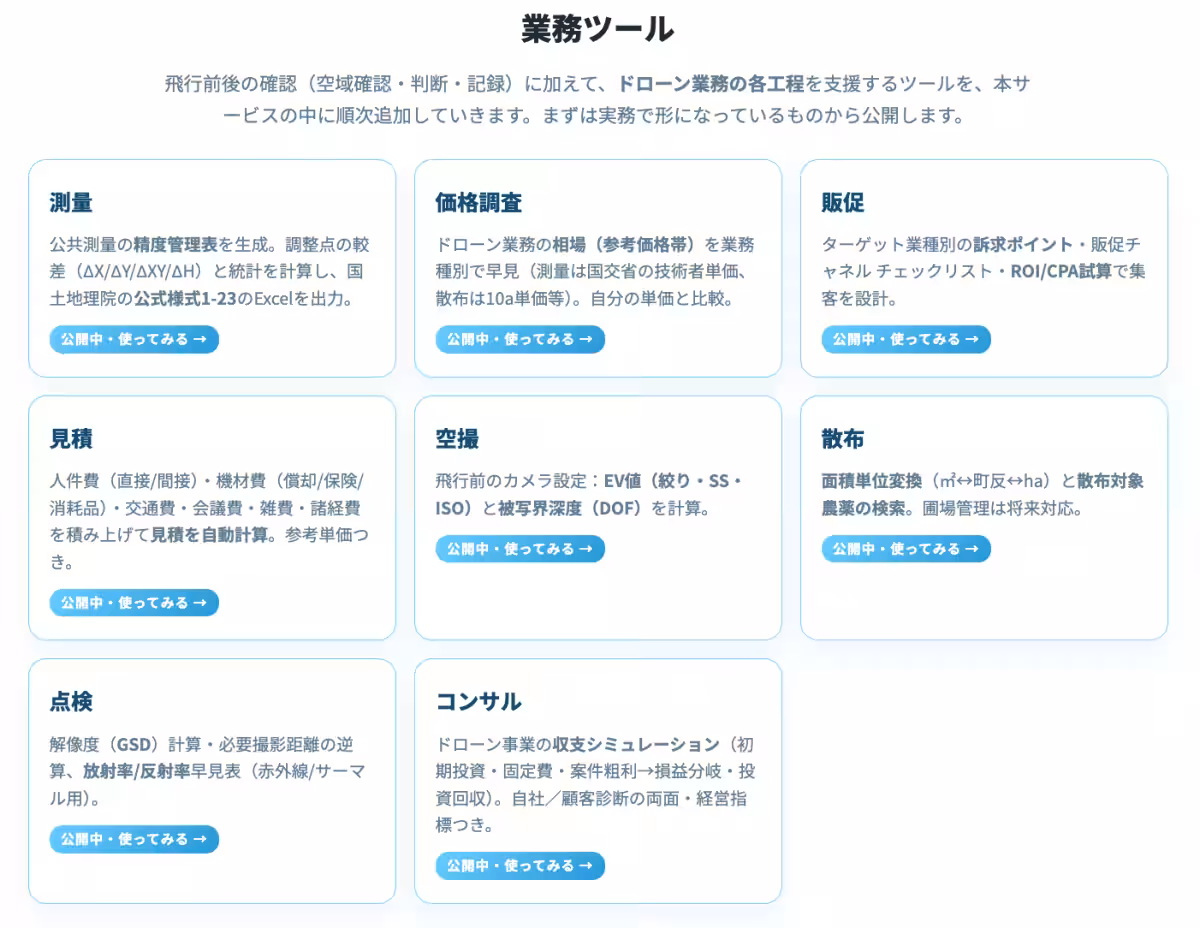Click the bold text ROI/CPA試算
1200x928 pixels.
point(1061,271)
